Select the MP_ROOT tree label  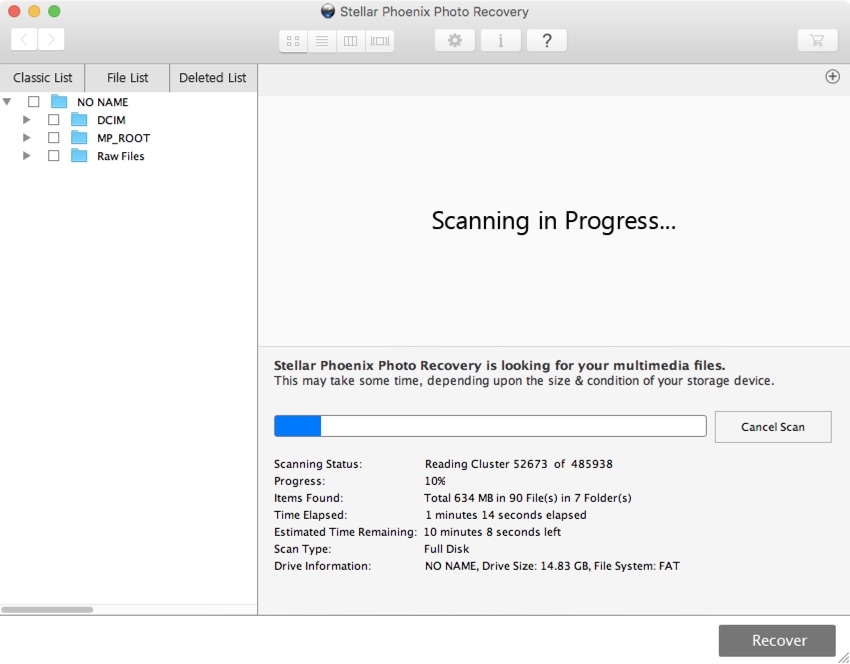click(124, 138)
